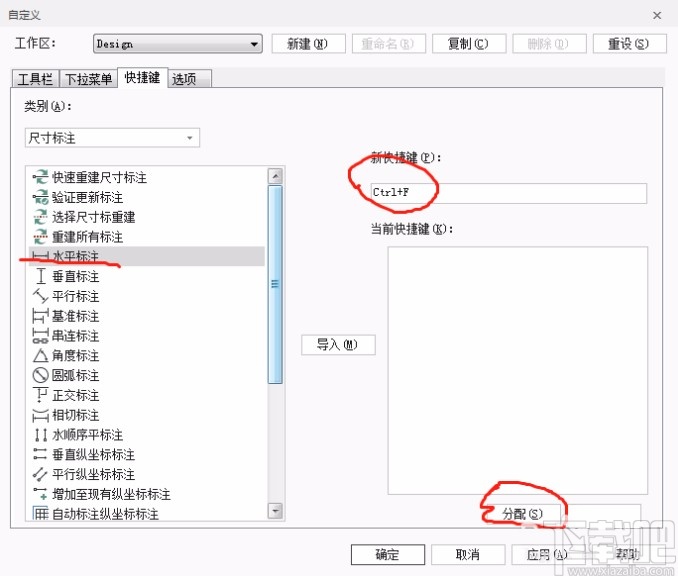Screen dimensions: 678x576
Task: Select the 水顺序平标注 icon
Action: [x=40, y=435]
